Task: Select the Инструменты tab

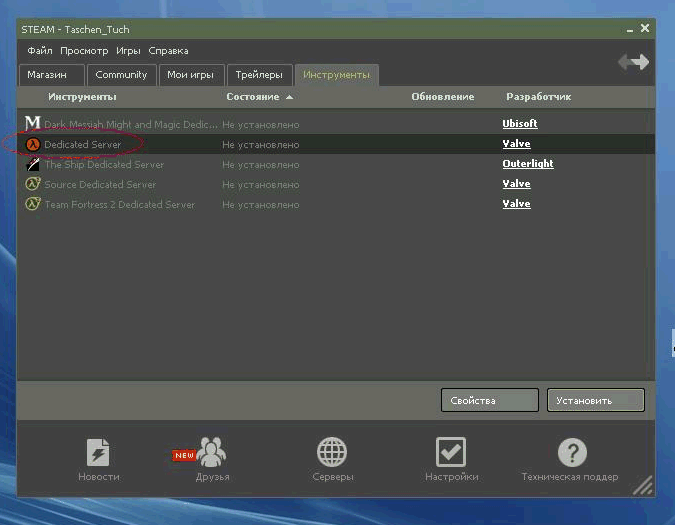Action: (x=337, y=75)
